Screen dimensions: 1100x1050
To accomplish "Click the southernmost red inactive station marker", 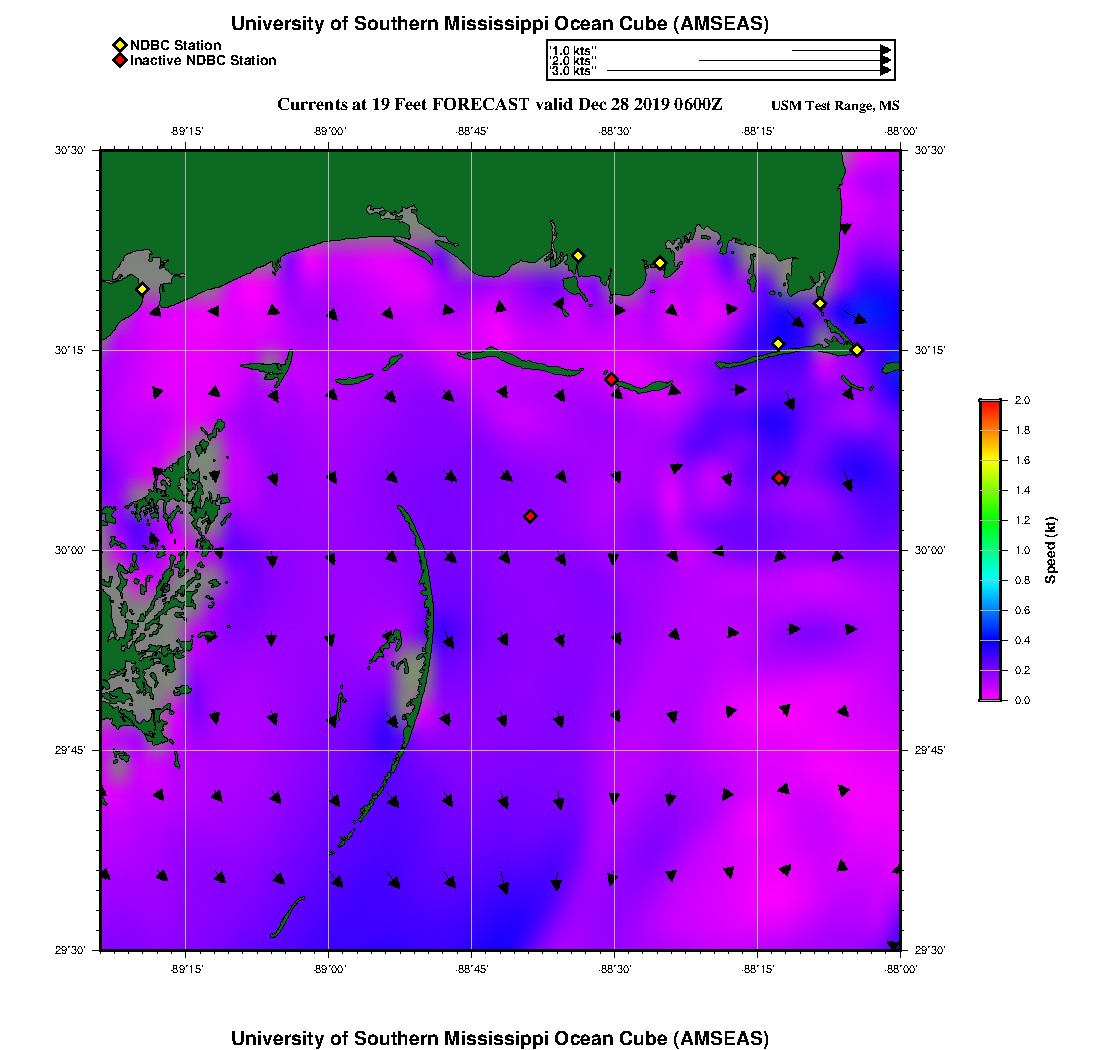I will [x=530, y=516].
